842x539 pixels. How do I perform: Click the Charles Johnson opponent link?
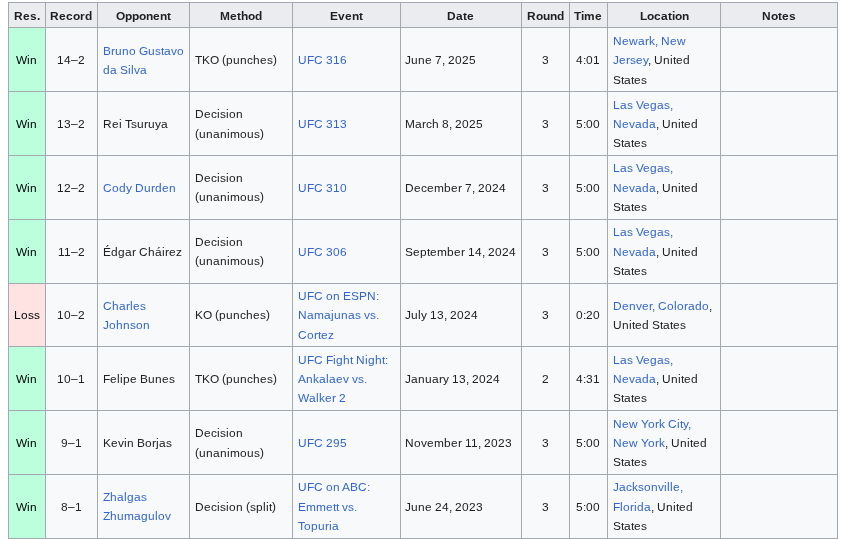coord(126,315)
